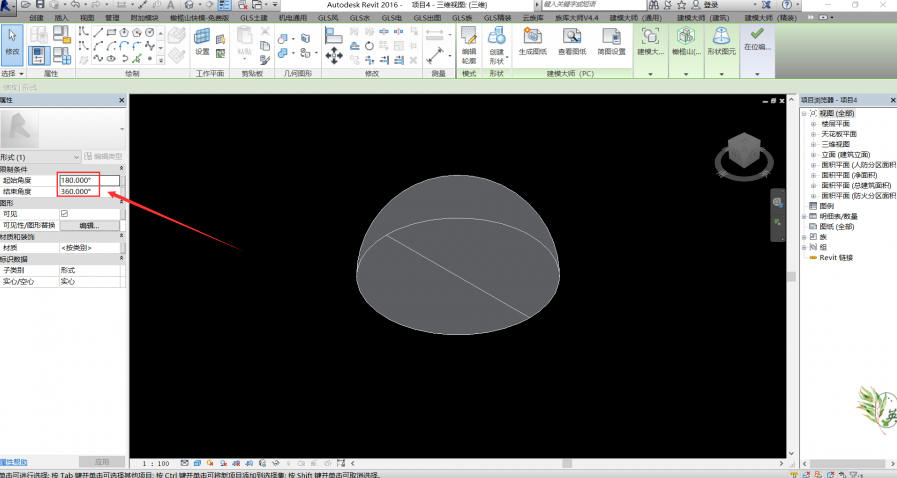Click the Create Form (创建形状) icon

point(497,37)
